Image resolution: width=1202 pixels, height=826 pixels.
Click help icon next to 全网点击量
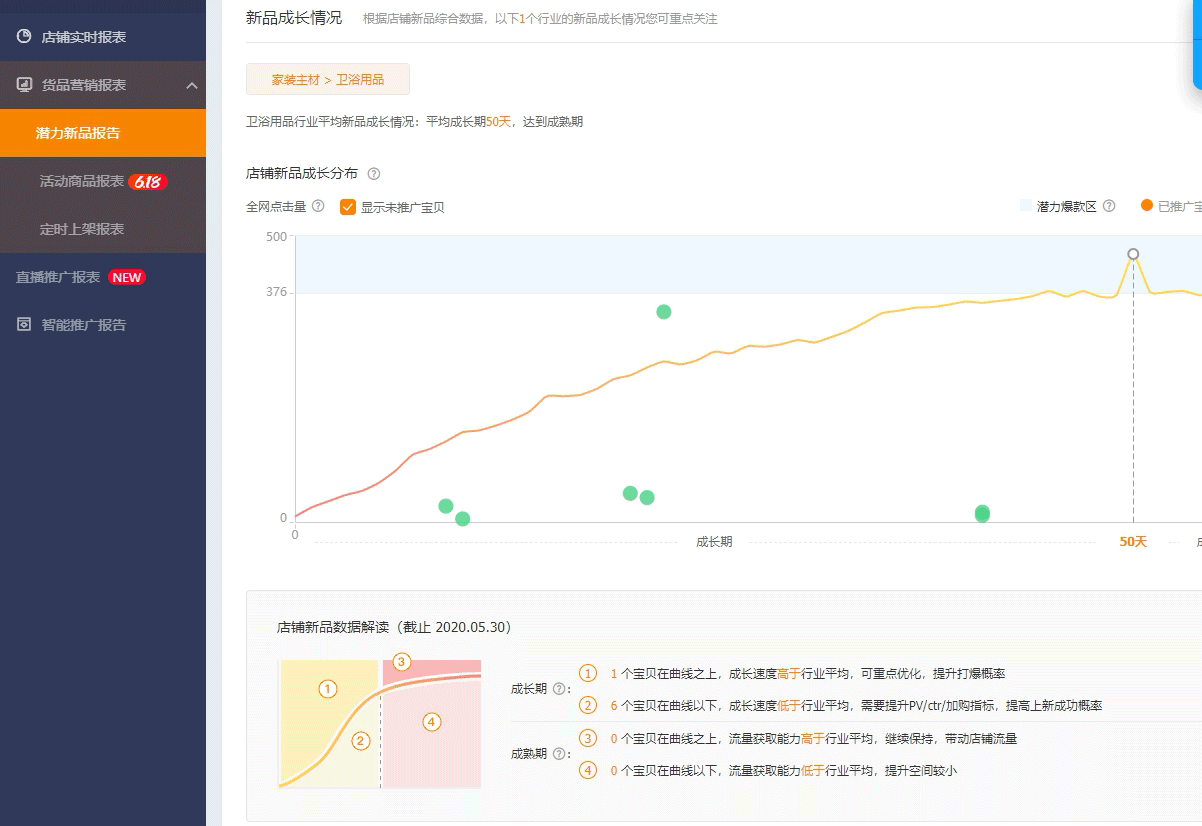pyautogui.click(x=318, y=206)
